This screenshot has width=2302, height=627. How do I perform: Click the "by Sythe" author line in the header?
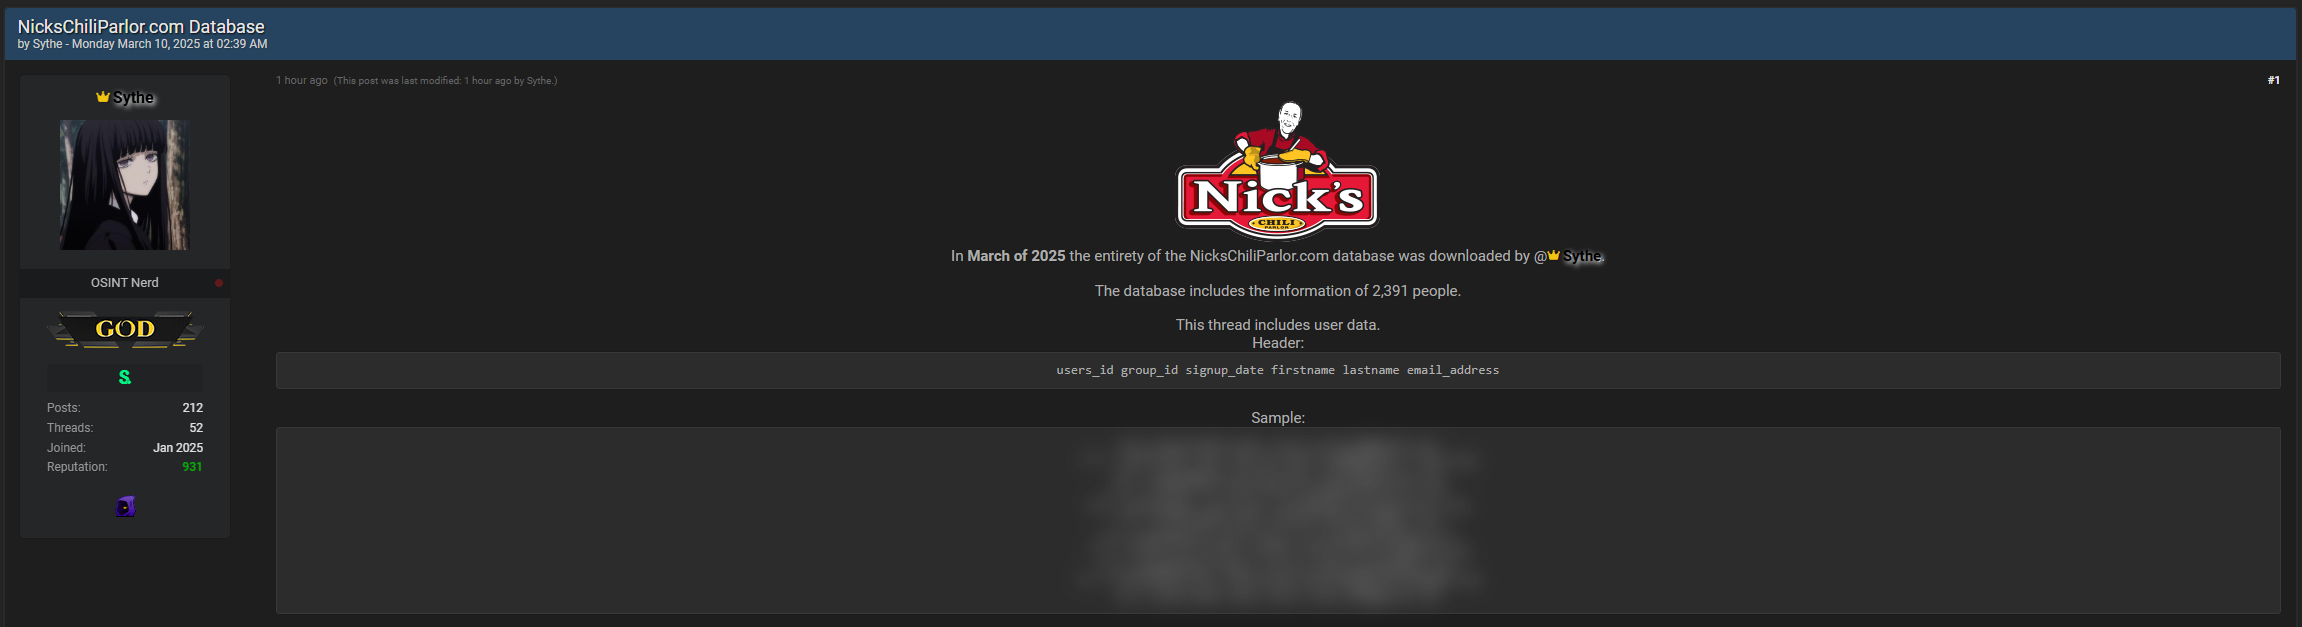pos(40,44)
